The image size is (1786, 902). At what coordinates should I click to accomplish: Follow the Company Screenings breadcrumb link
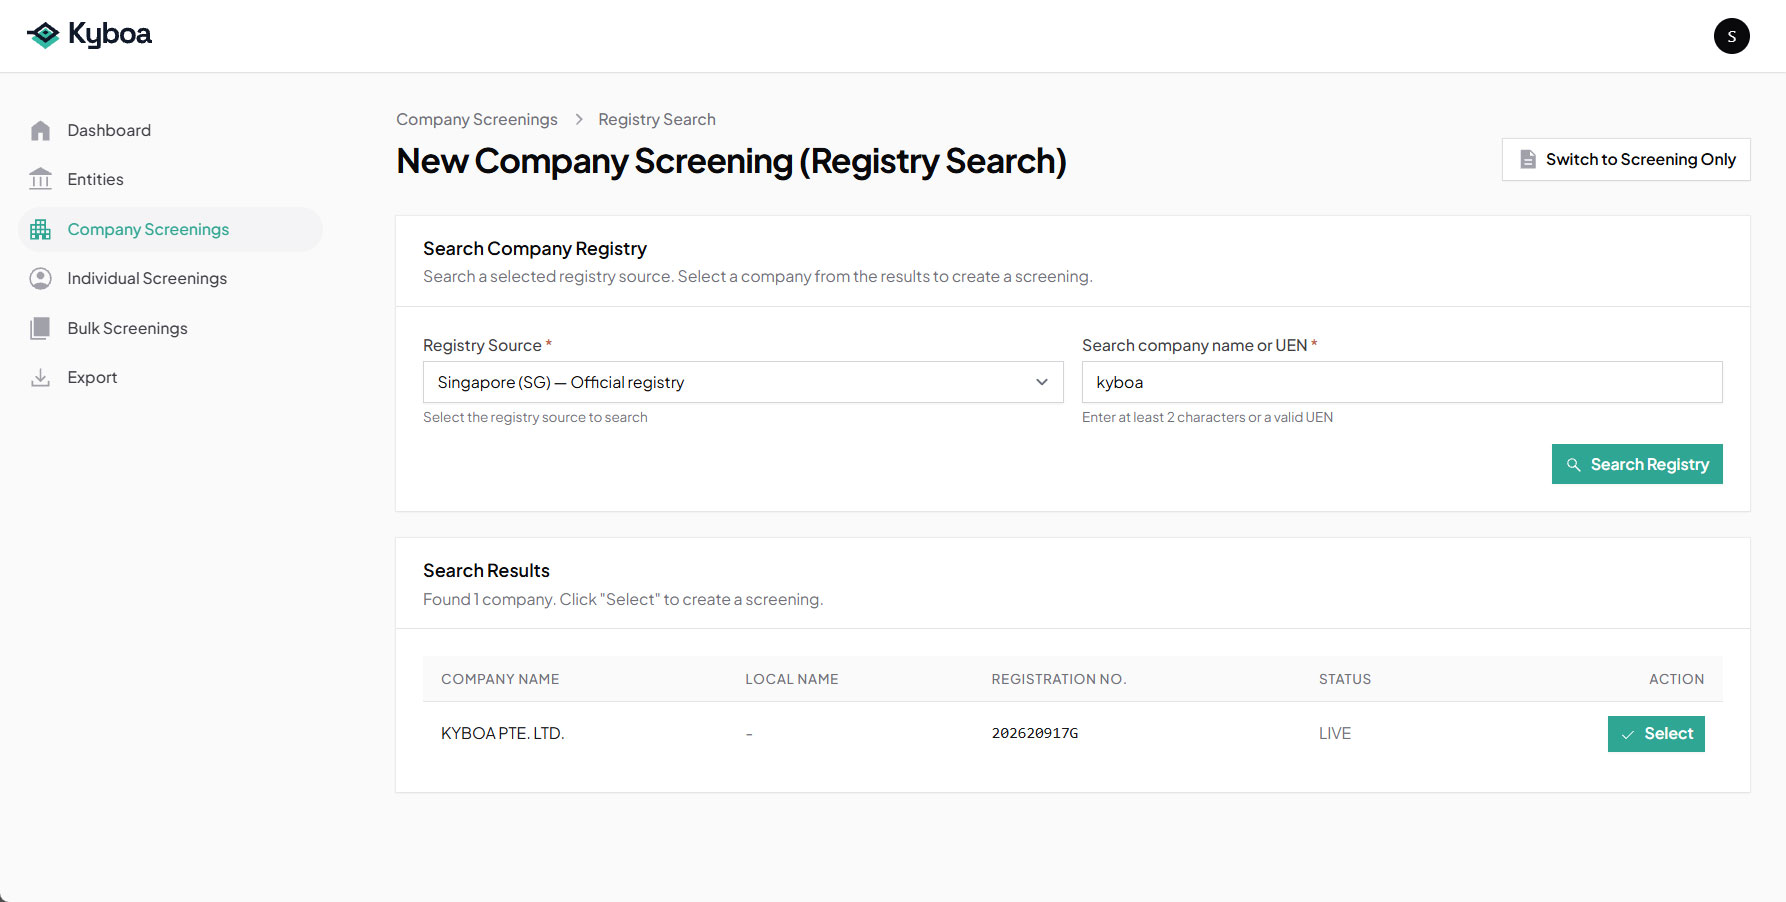click(x=477, y=119)
